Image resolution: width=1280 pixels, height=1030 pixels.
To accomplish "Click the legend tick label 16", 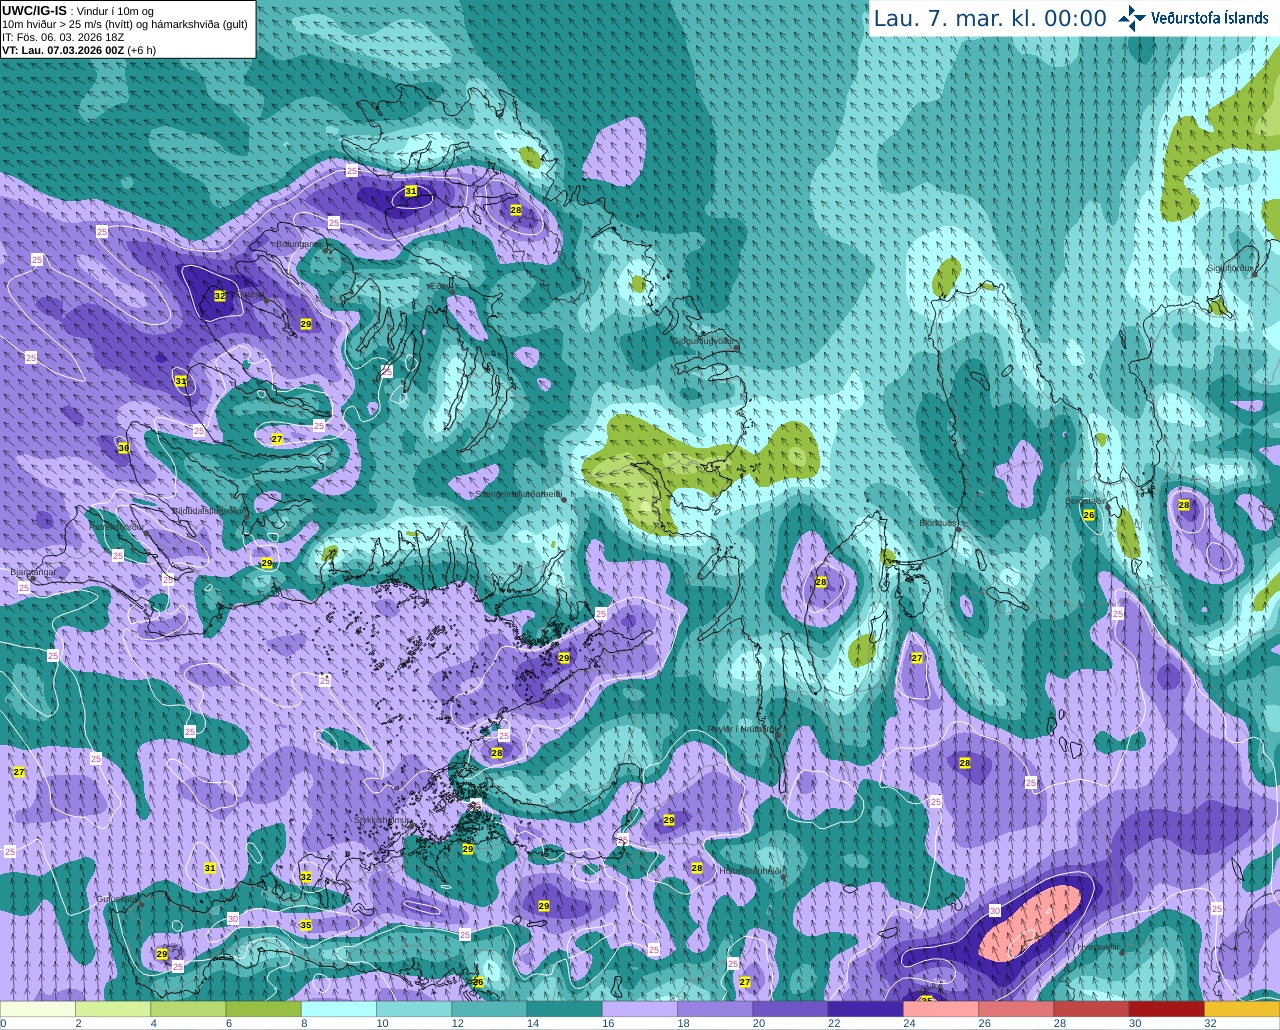I will 608,1023.
